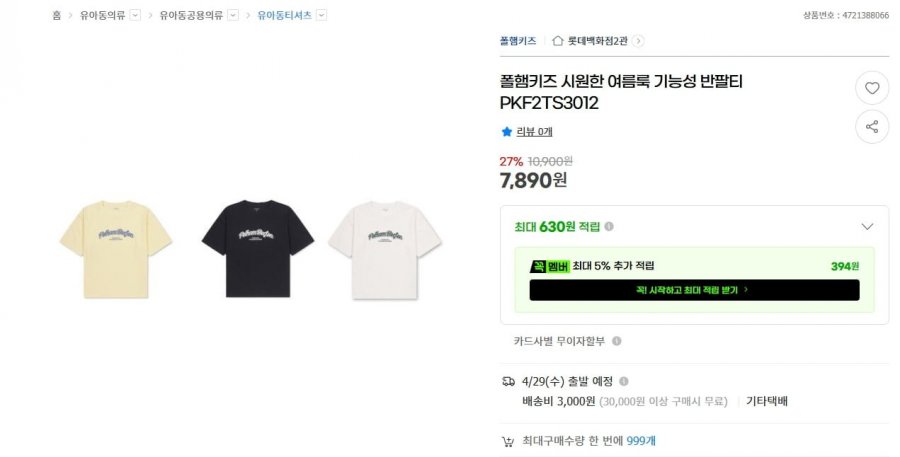Click the 롯데백화점2관 store home icon
The image size is (900, 457).
pyautogui.click(x=558, y=41)
